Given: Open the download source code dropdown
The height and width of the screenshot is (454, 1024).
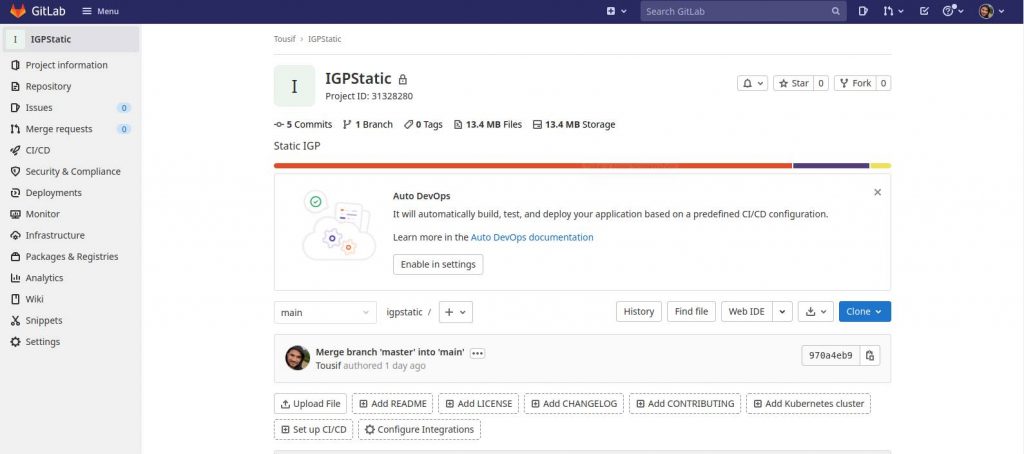Looking at the screenshot, I should 816,312.
